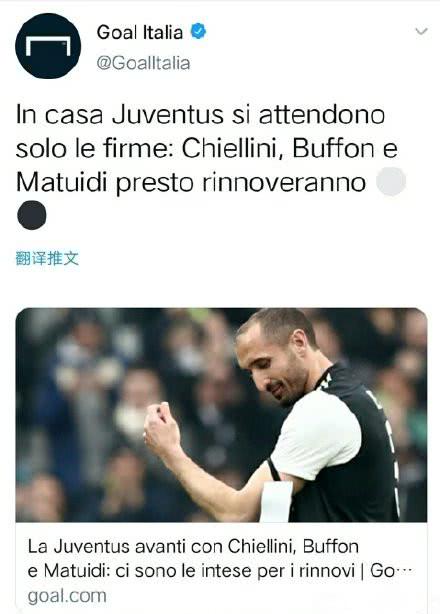Visit the goal.com source link
This screenshot has height=614, width=440.
coord(67,596)
